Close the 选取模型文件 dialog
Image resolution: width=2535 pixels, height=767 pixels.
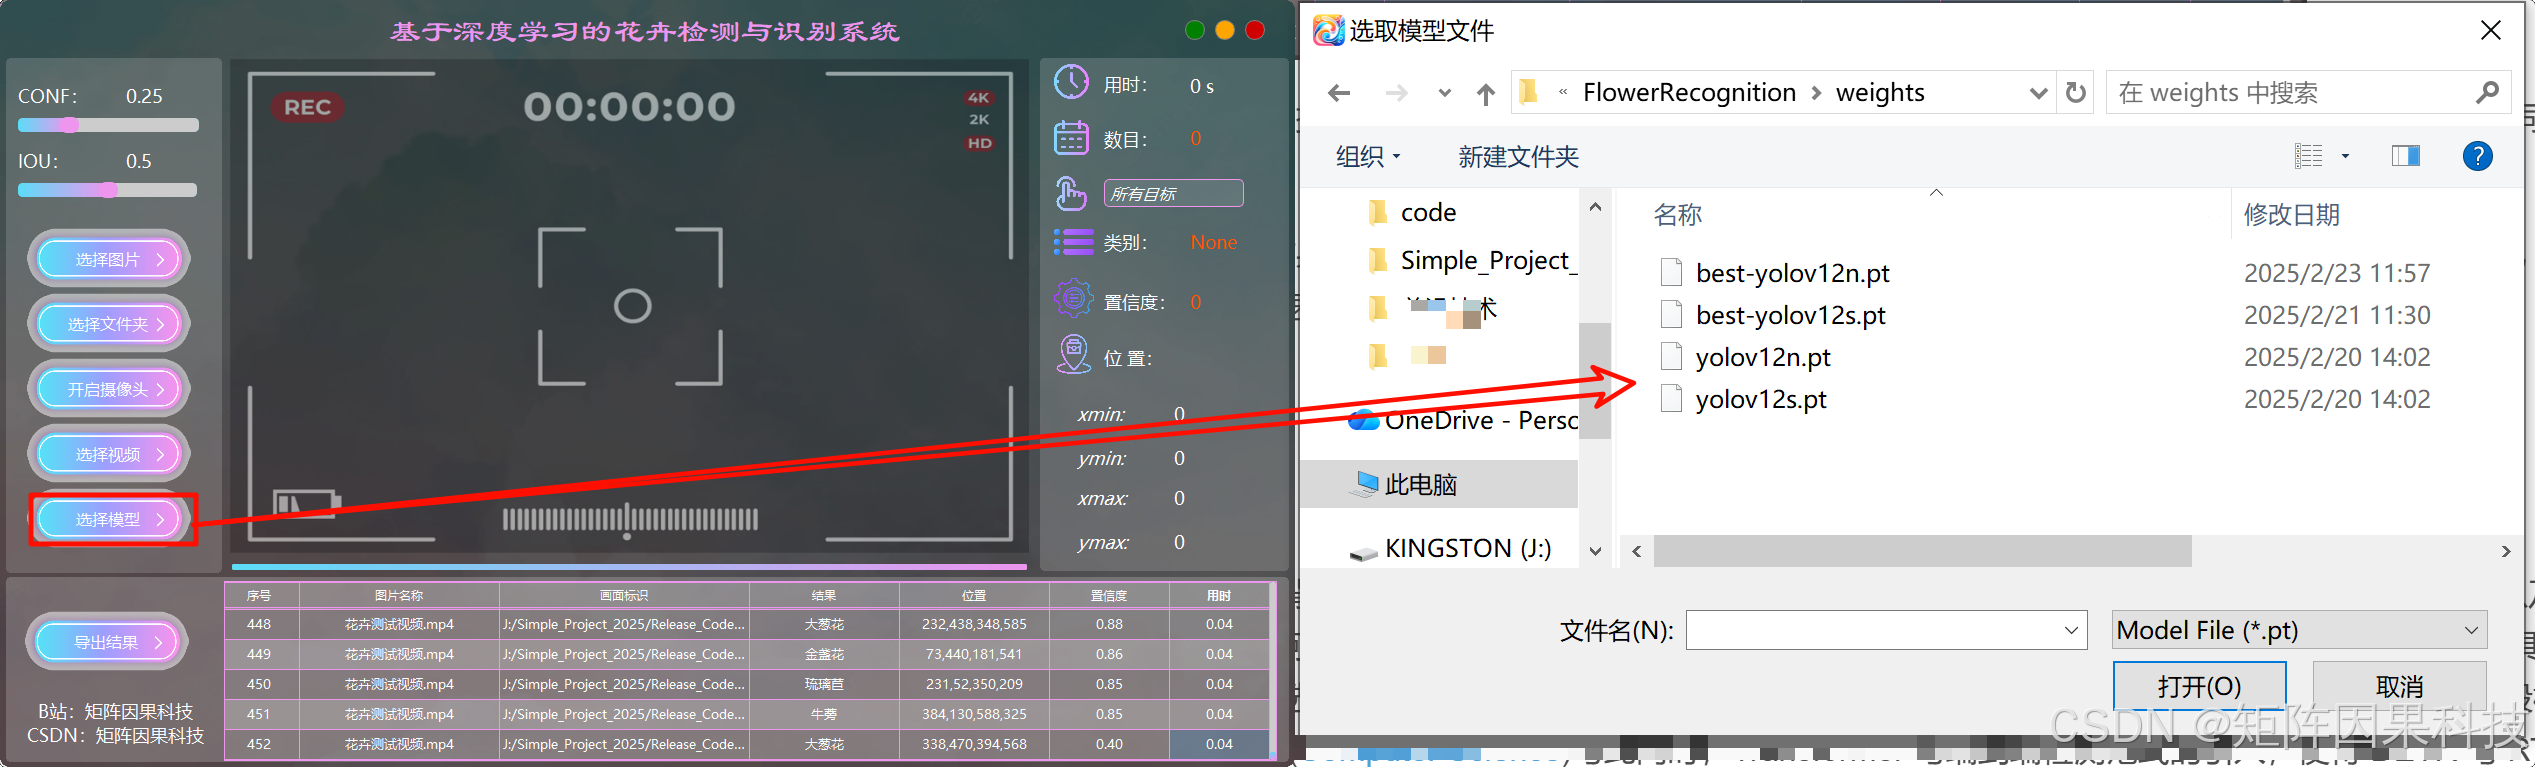[2491, 30]
